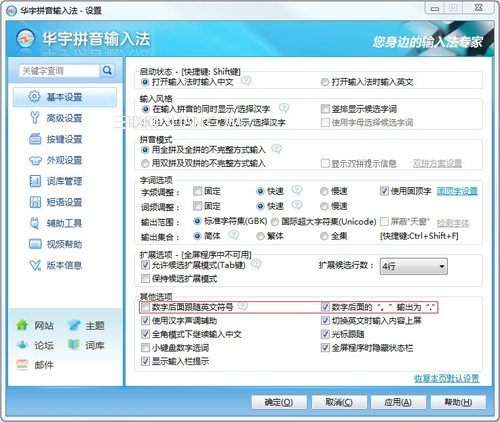Click the search magnifier icon
Image resolution: width=500 pixels, height=422 pixels.
pyautogui.click(x=107, y=70)
